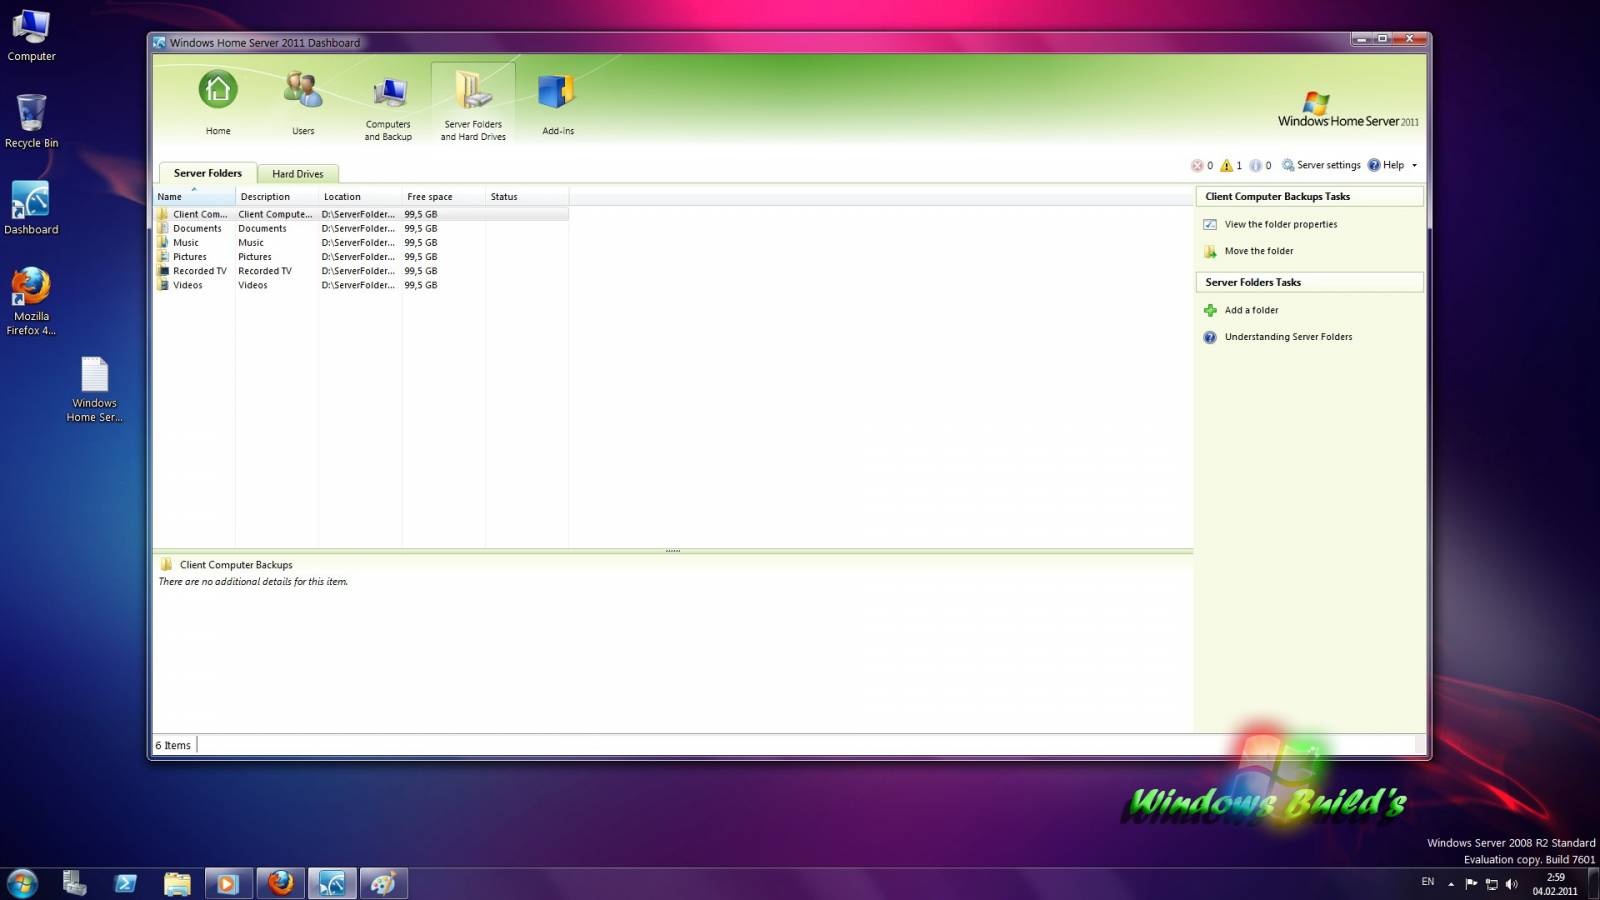Click the green plus Add folder icon

(x=1210, y=310)
